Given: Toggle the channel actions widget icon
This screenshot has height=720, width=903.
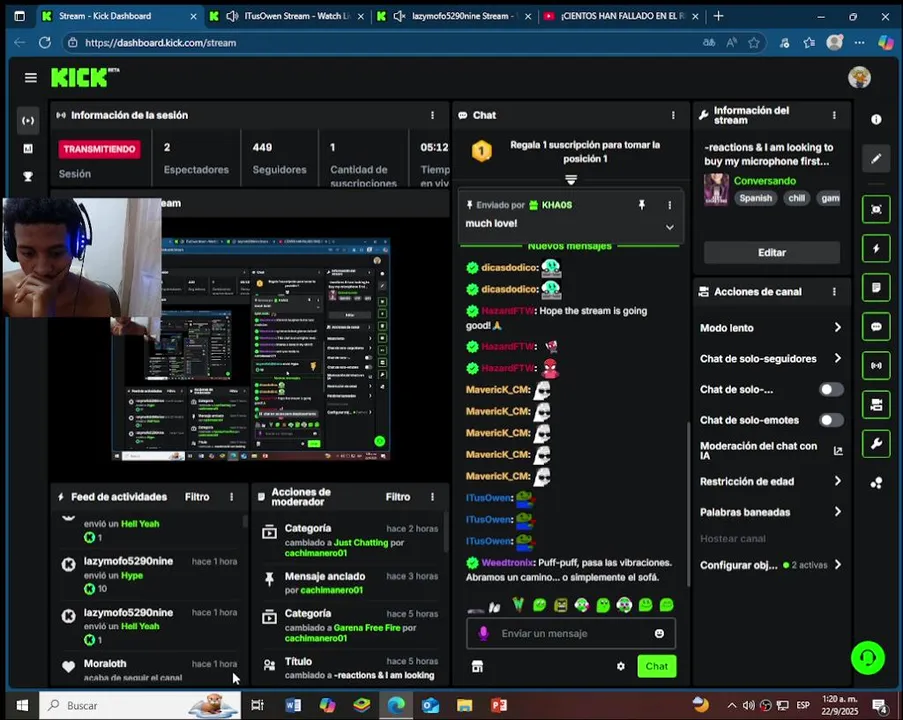Looking at the screenshot, I should (x=876, y=405).
